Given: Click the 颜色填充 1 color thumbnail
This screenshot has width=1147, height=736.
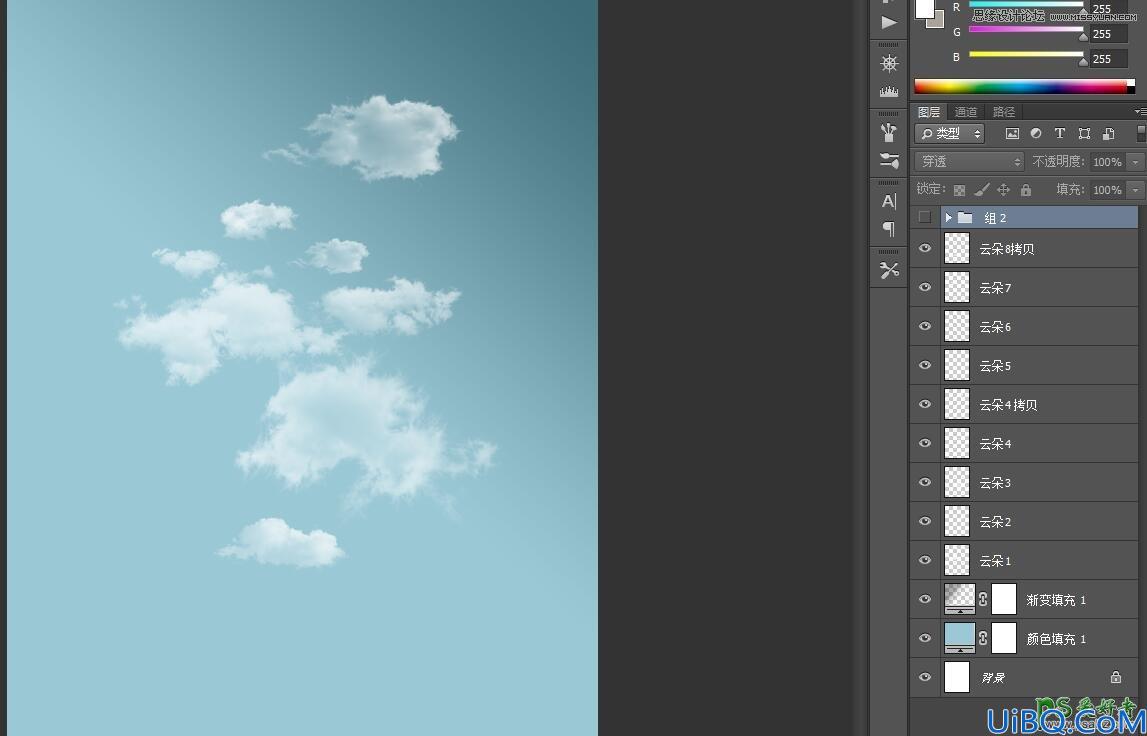Looking at the screenshot, I should pyautogui.click(x=960, y=637).
